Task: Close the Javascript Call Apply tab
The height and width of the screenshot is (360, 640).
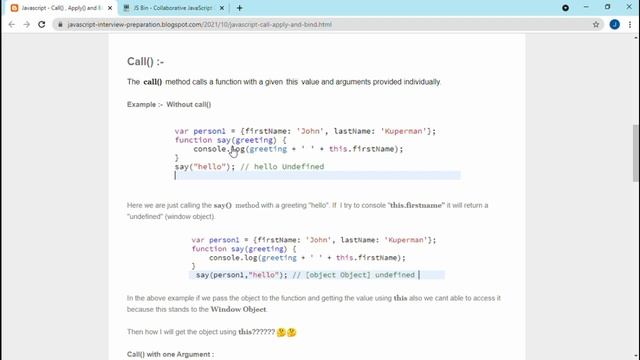Action: [110, 8]
